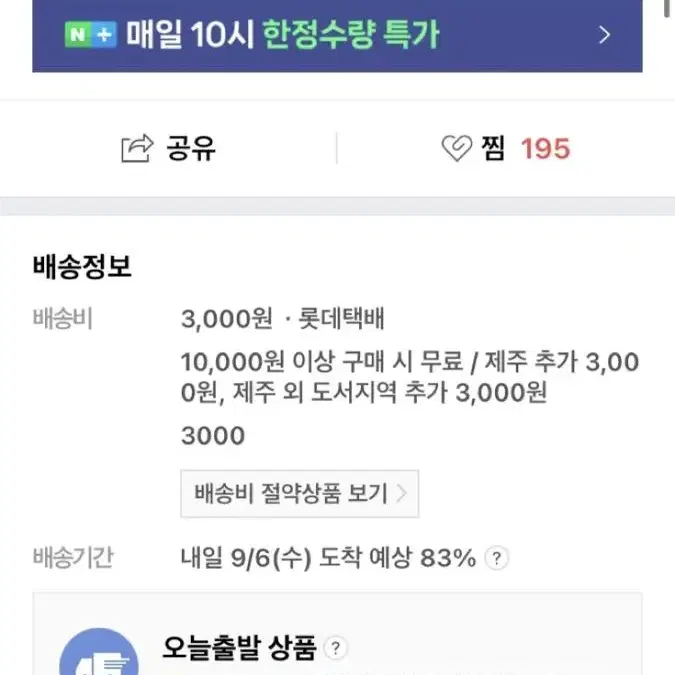Screen dimensions: 675x675
Task: Click the 배송비 row label
Action: (x=63, y=319)
